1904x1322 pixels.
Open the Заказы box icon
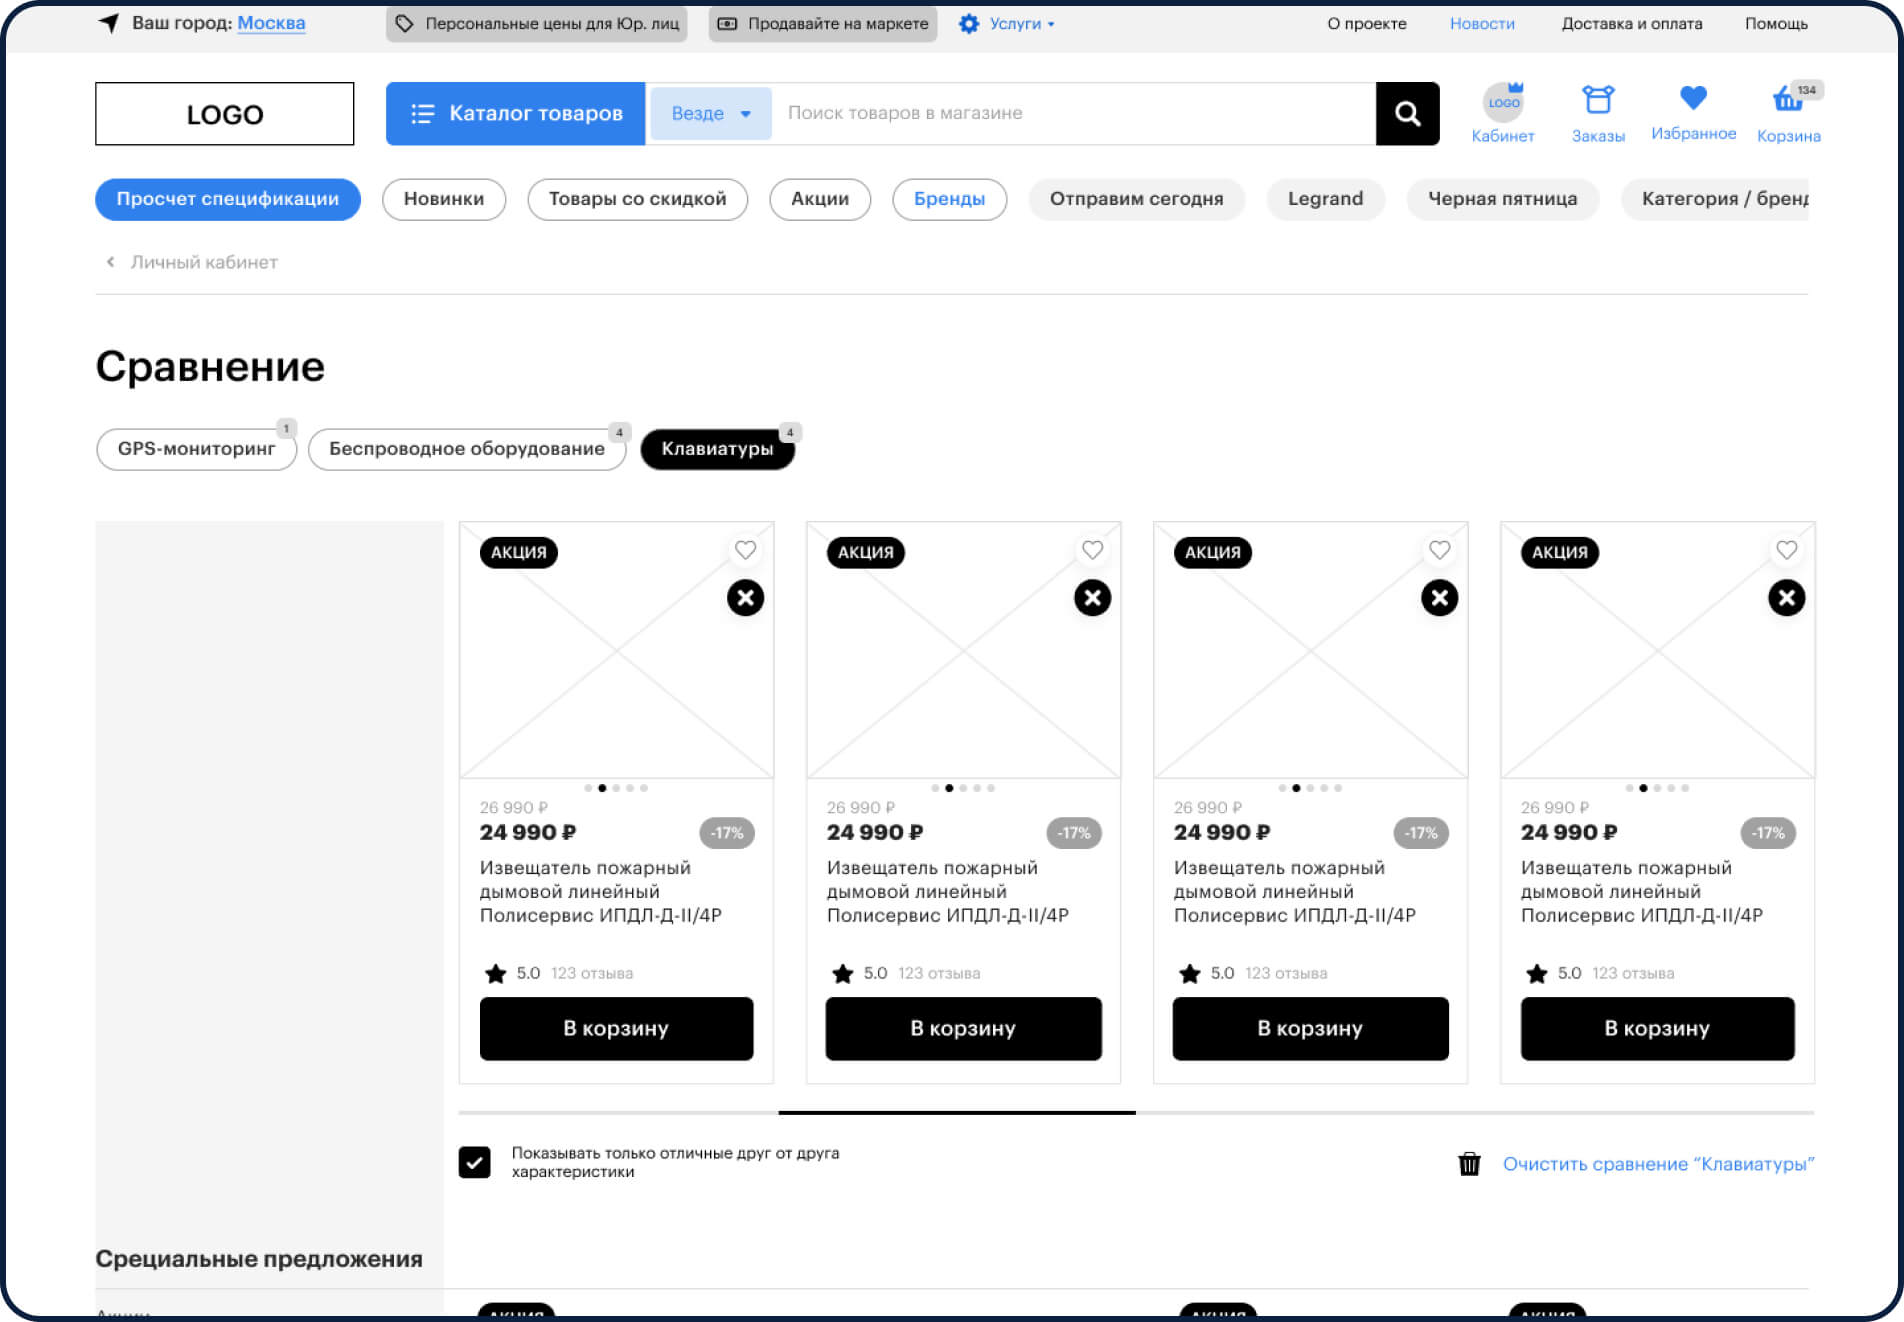click(x=1597, y=101)
